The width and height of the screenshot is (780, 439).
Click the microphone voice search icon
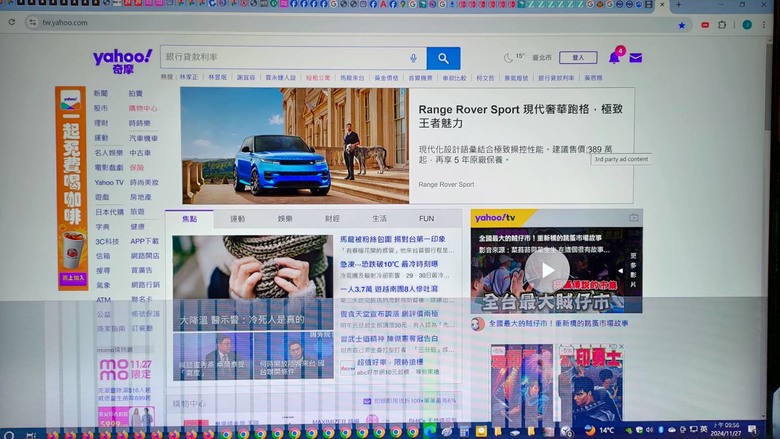click(x=413, y=58)
